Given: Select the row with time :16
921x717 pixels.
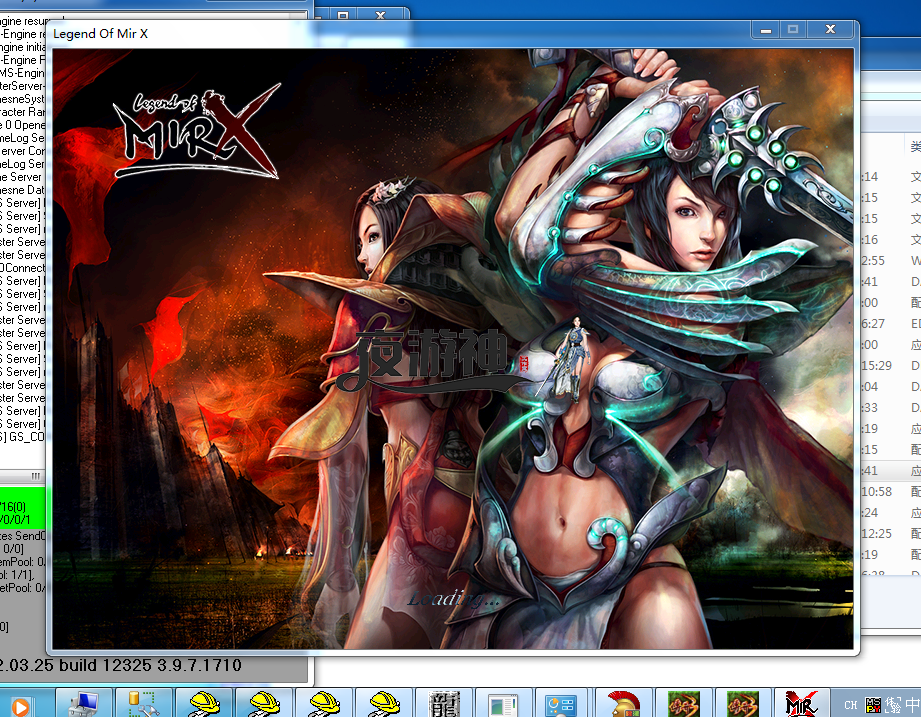Looking at the screenshot, I should coord(890,240).
